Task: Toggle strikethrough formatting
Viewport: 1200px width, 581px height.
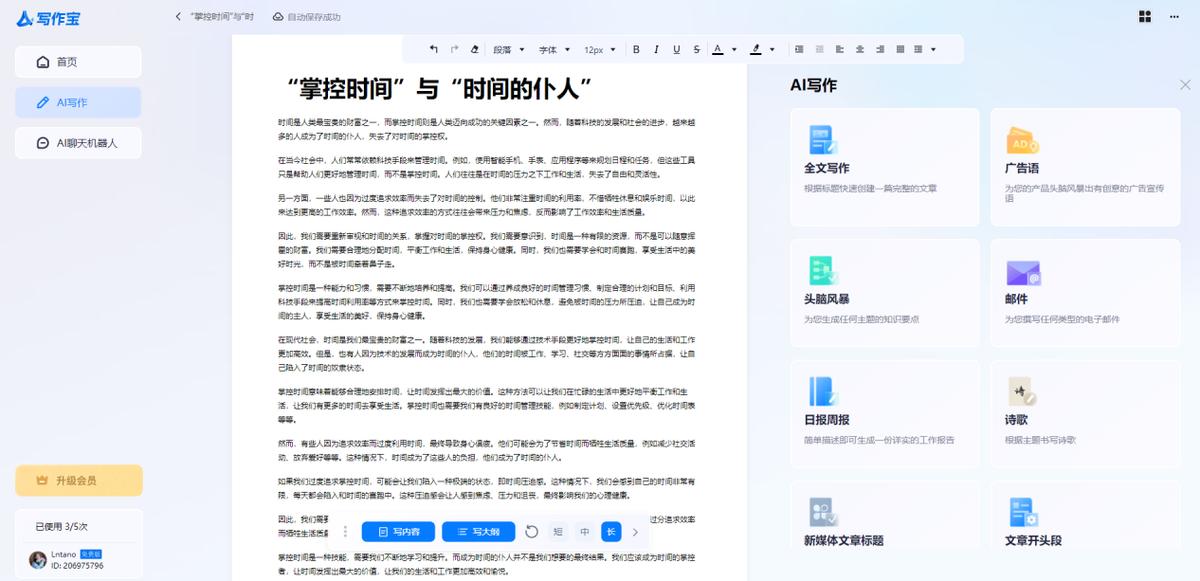Action: pos(697,49)
